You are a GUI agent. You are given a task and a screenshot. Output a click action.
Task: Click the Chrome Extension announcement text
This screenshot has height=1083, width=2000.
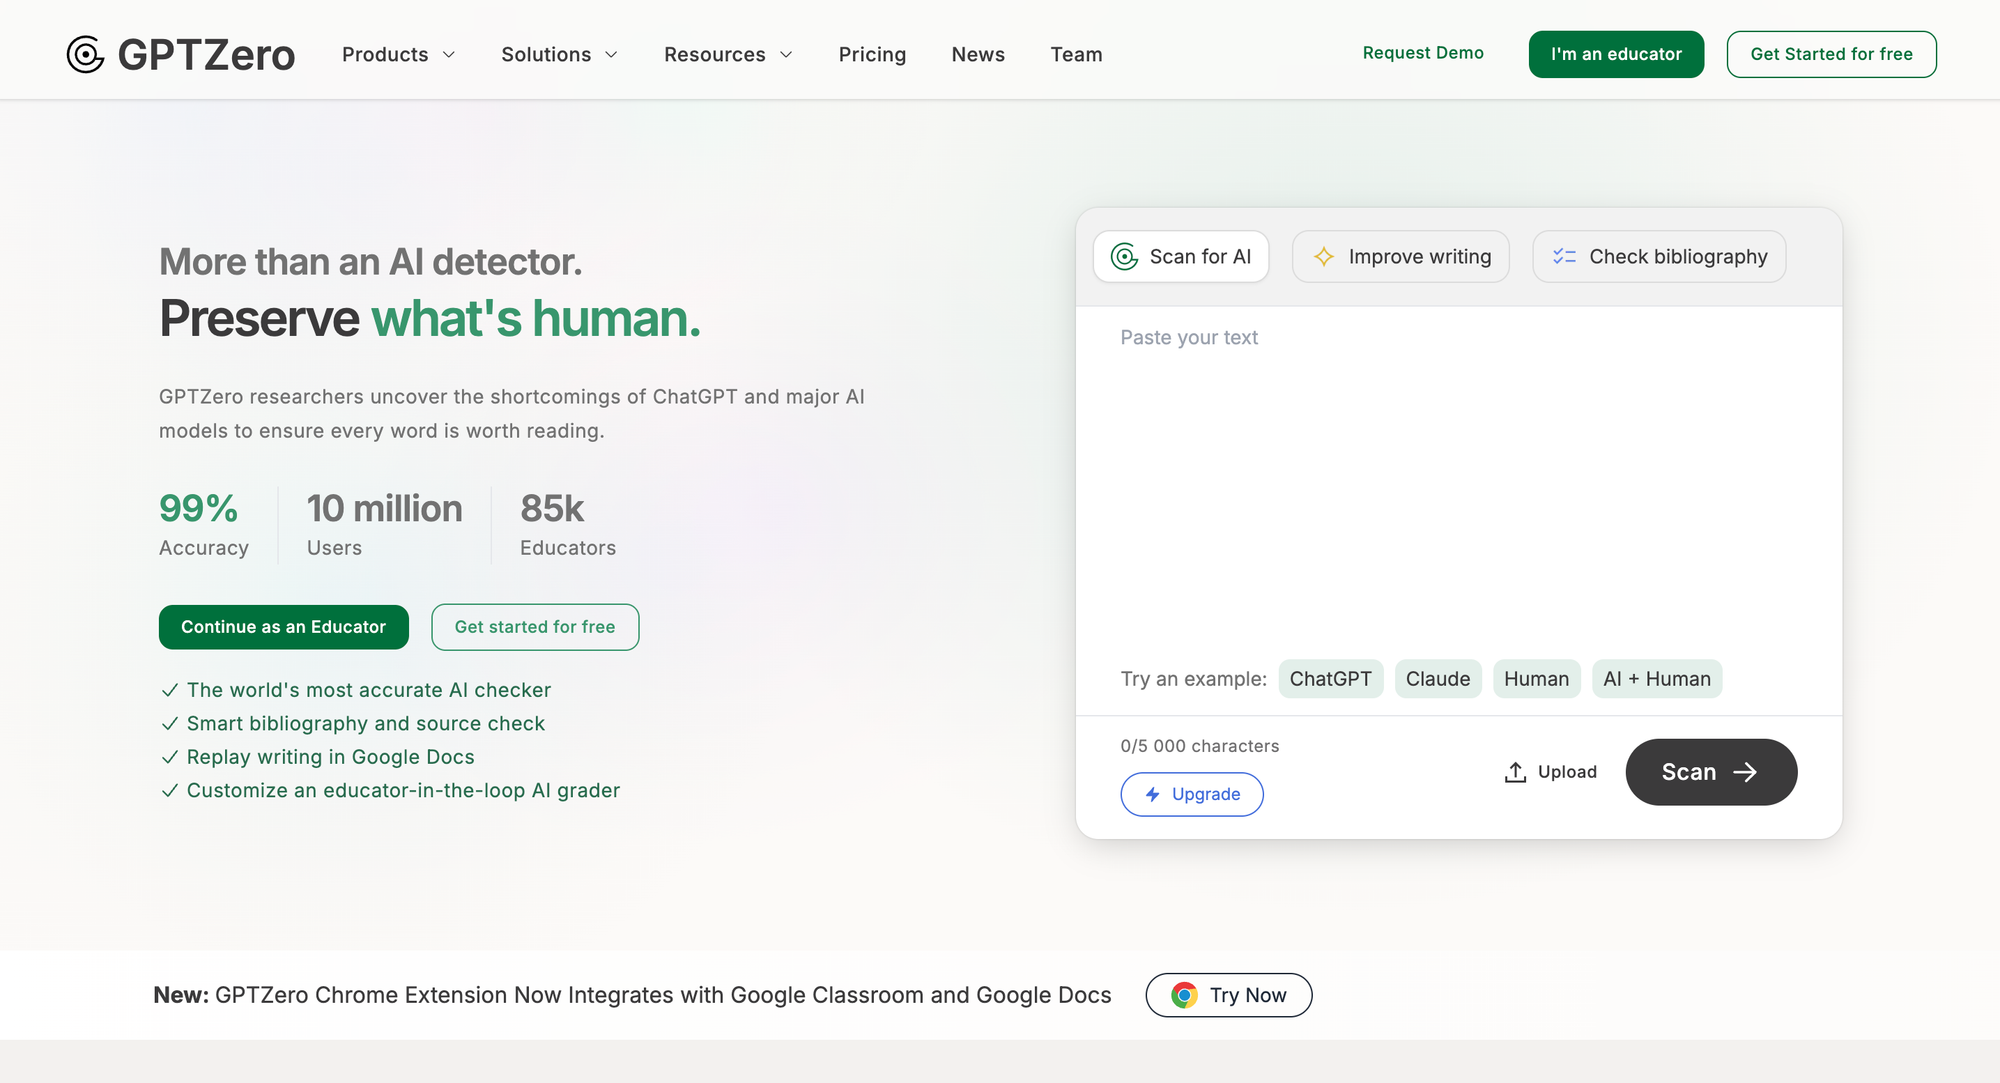tap(632, 995)
